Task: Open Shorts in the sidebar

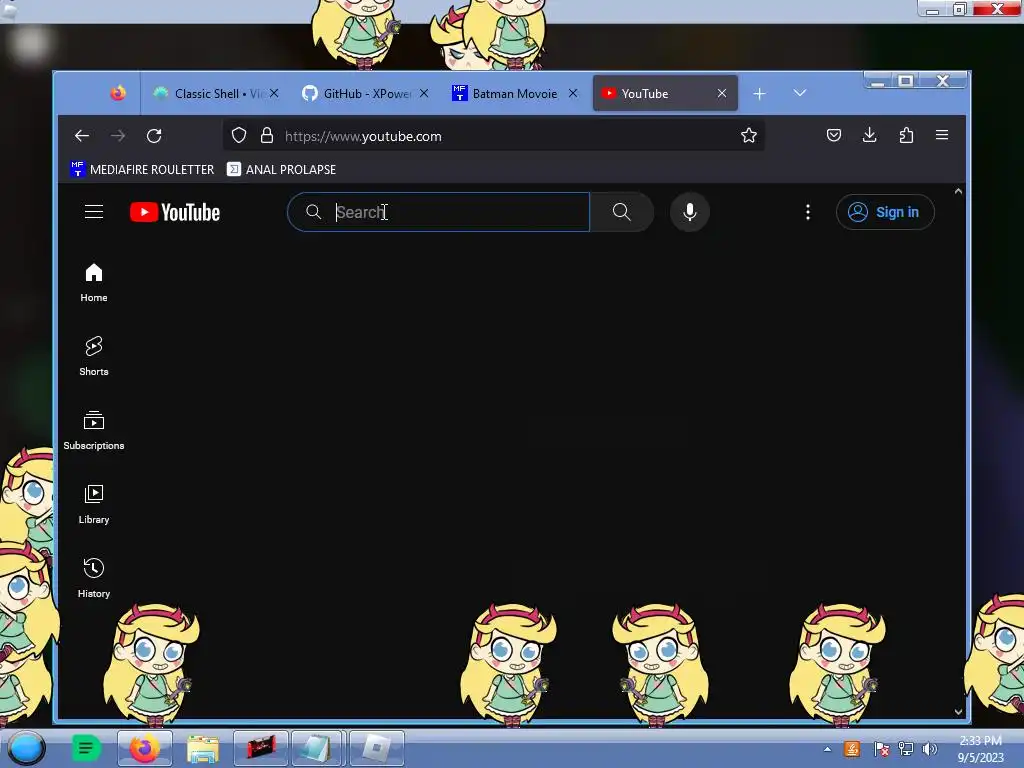Action: 94,356
